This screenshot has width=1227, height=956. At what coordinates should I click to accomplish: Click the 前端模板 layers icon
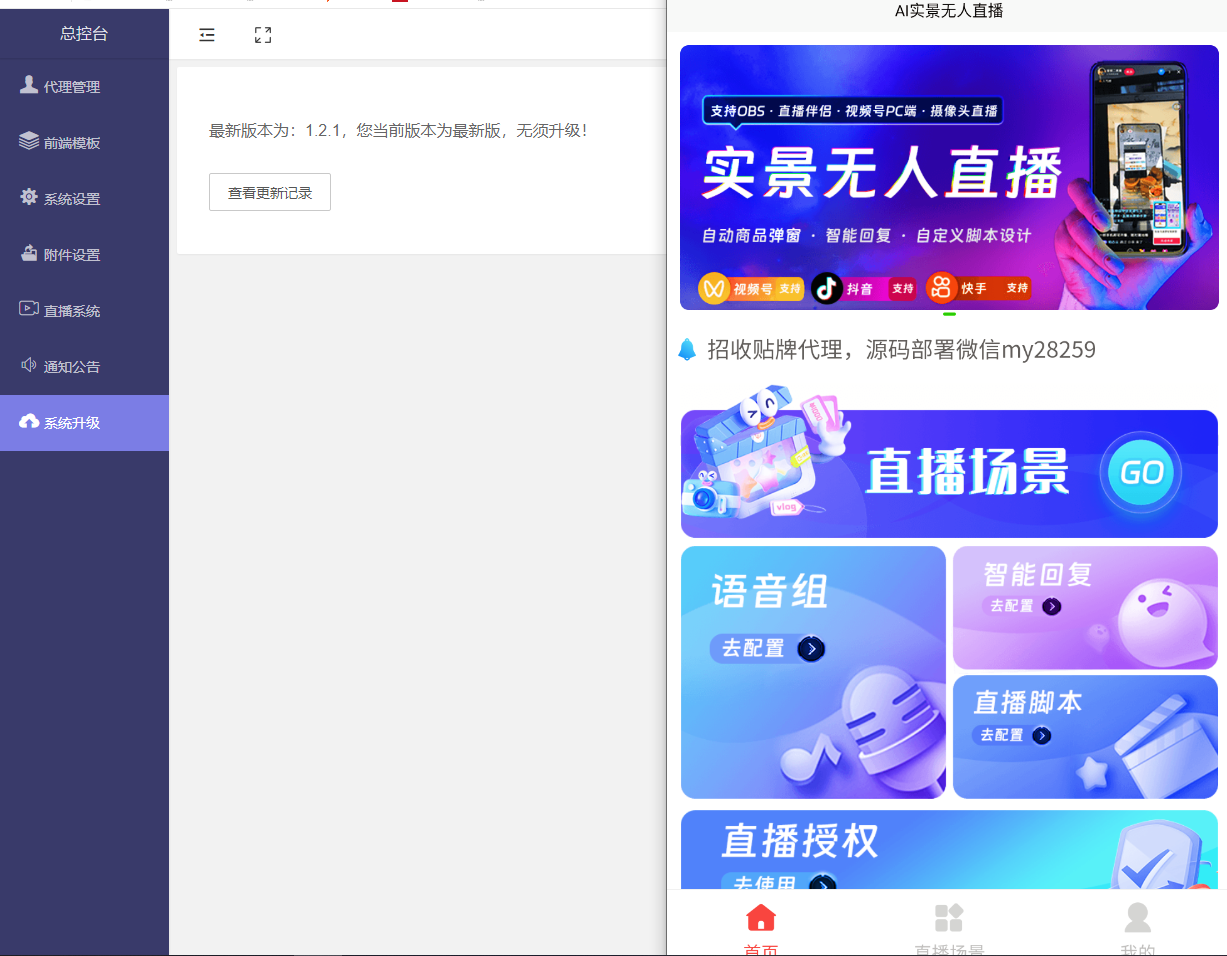(x=29, y=141)
